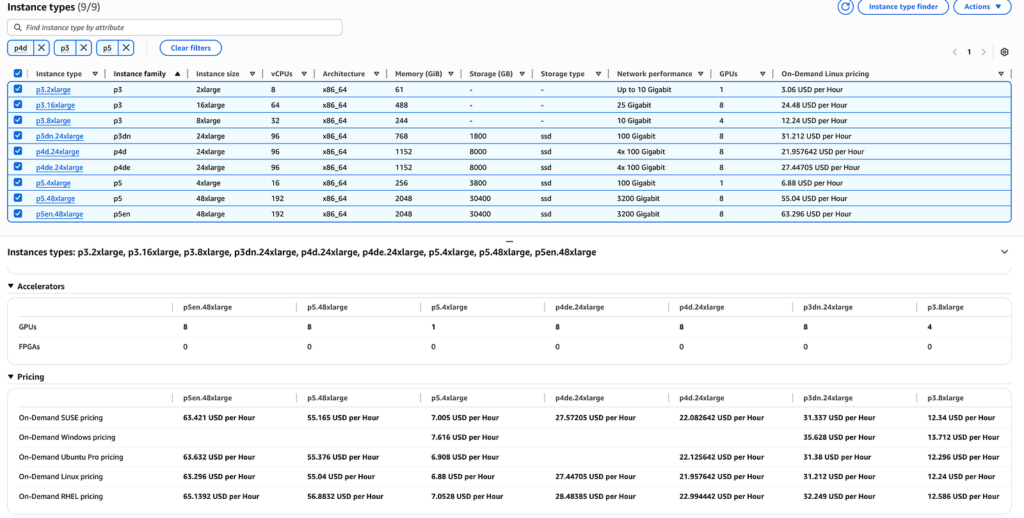
Task: Sort by Network performance column arrow
Action: 701,74
